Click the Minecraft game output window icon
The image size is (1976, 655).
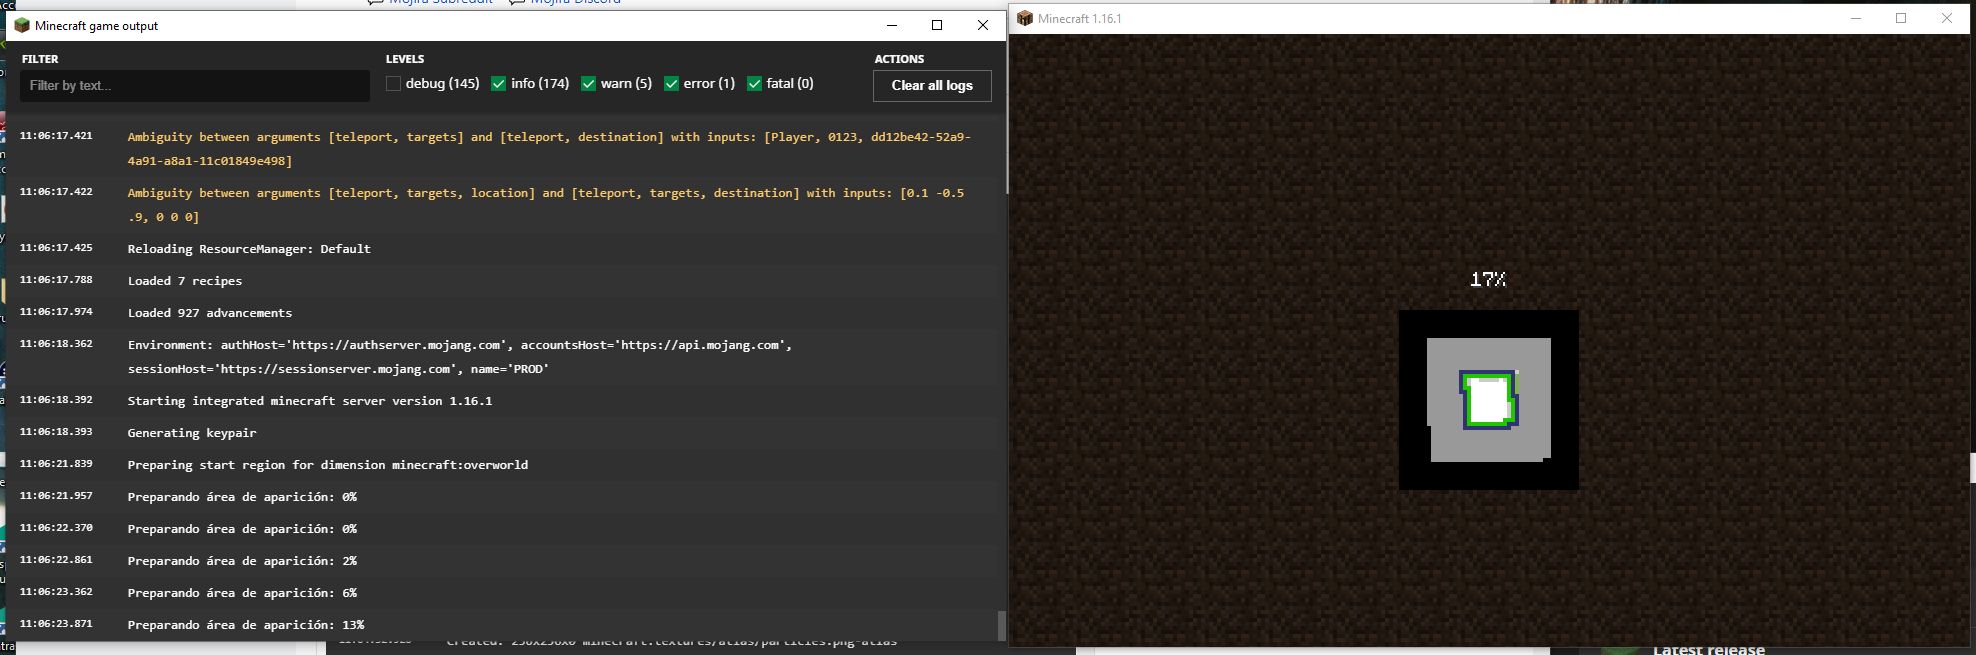point(22,25)
